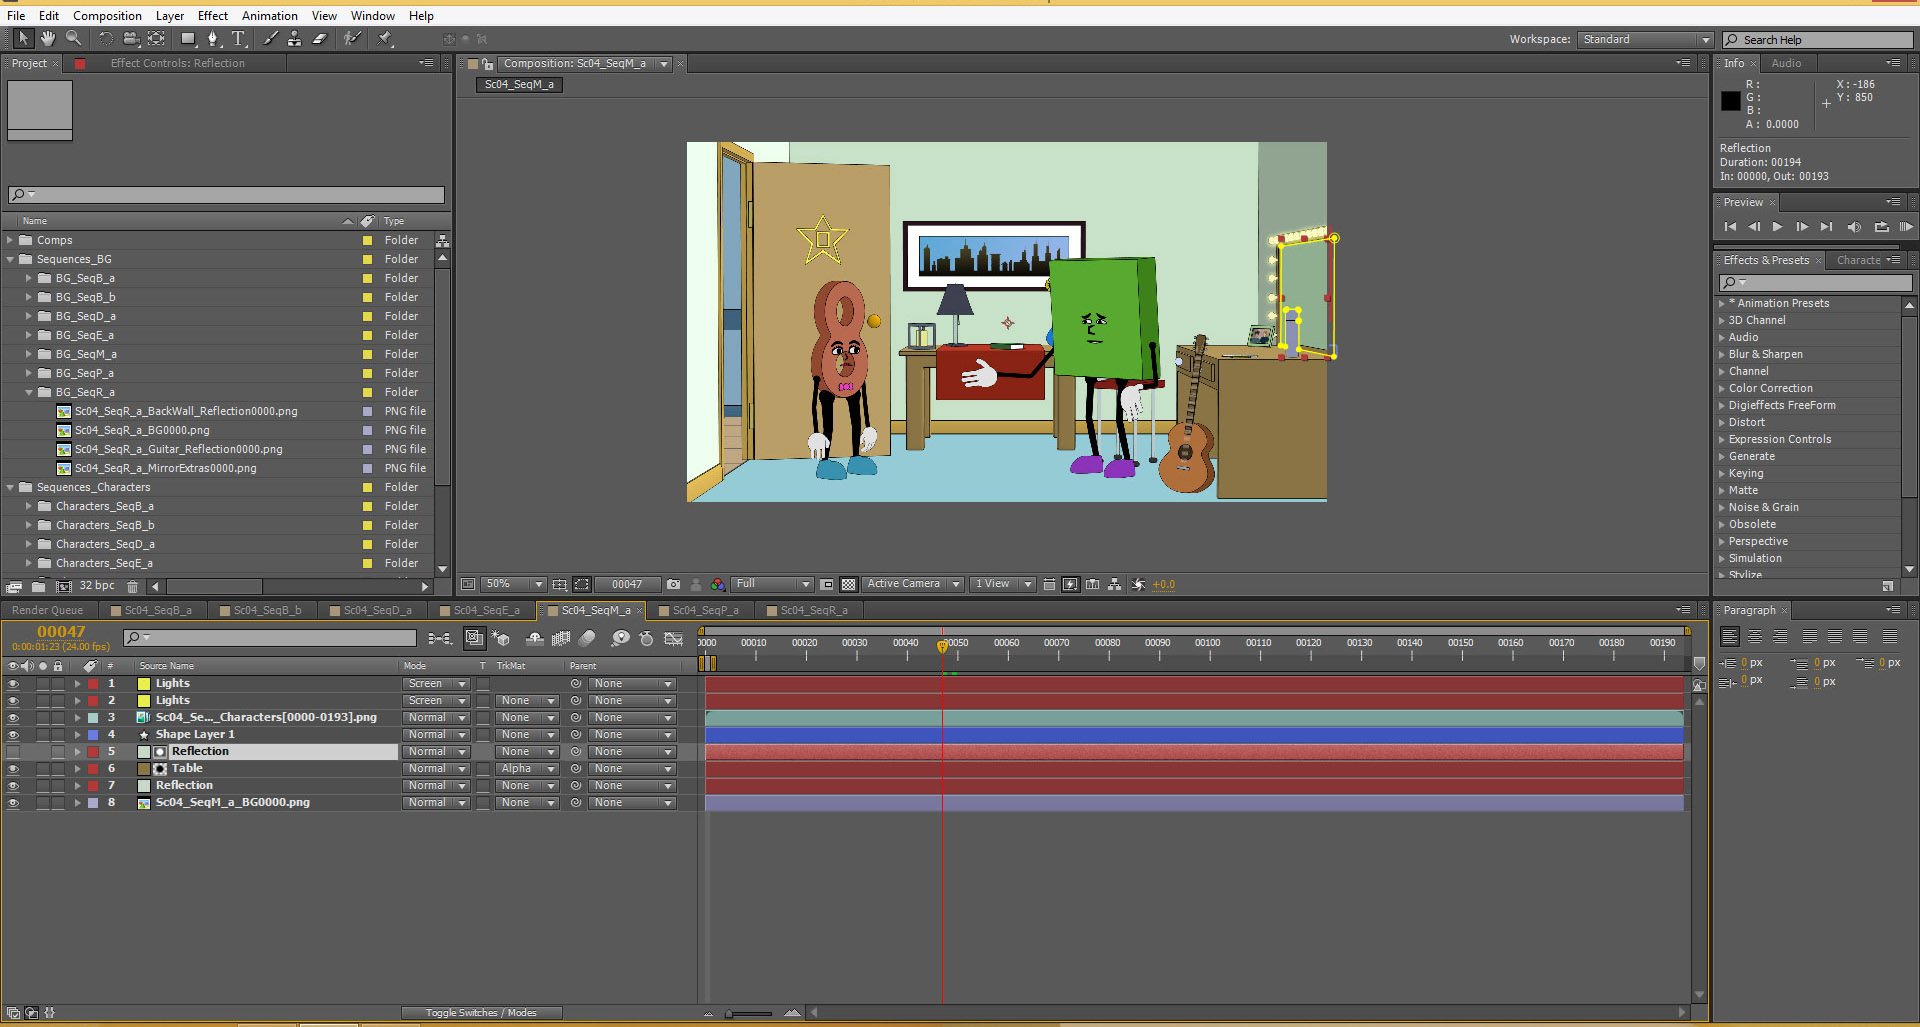
Task: Hide the Shape Layer 1 layer
Action: [x=13, y=735]
